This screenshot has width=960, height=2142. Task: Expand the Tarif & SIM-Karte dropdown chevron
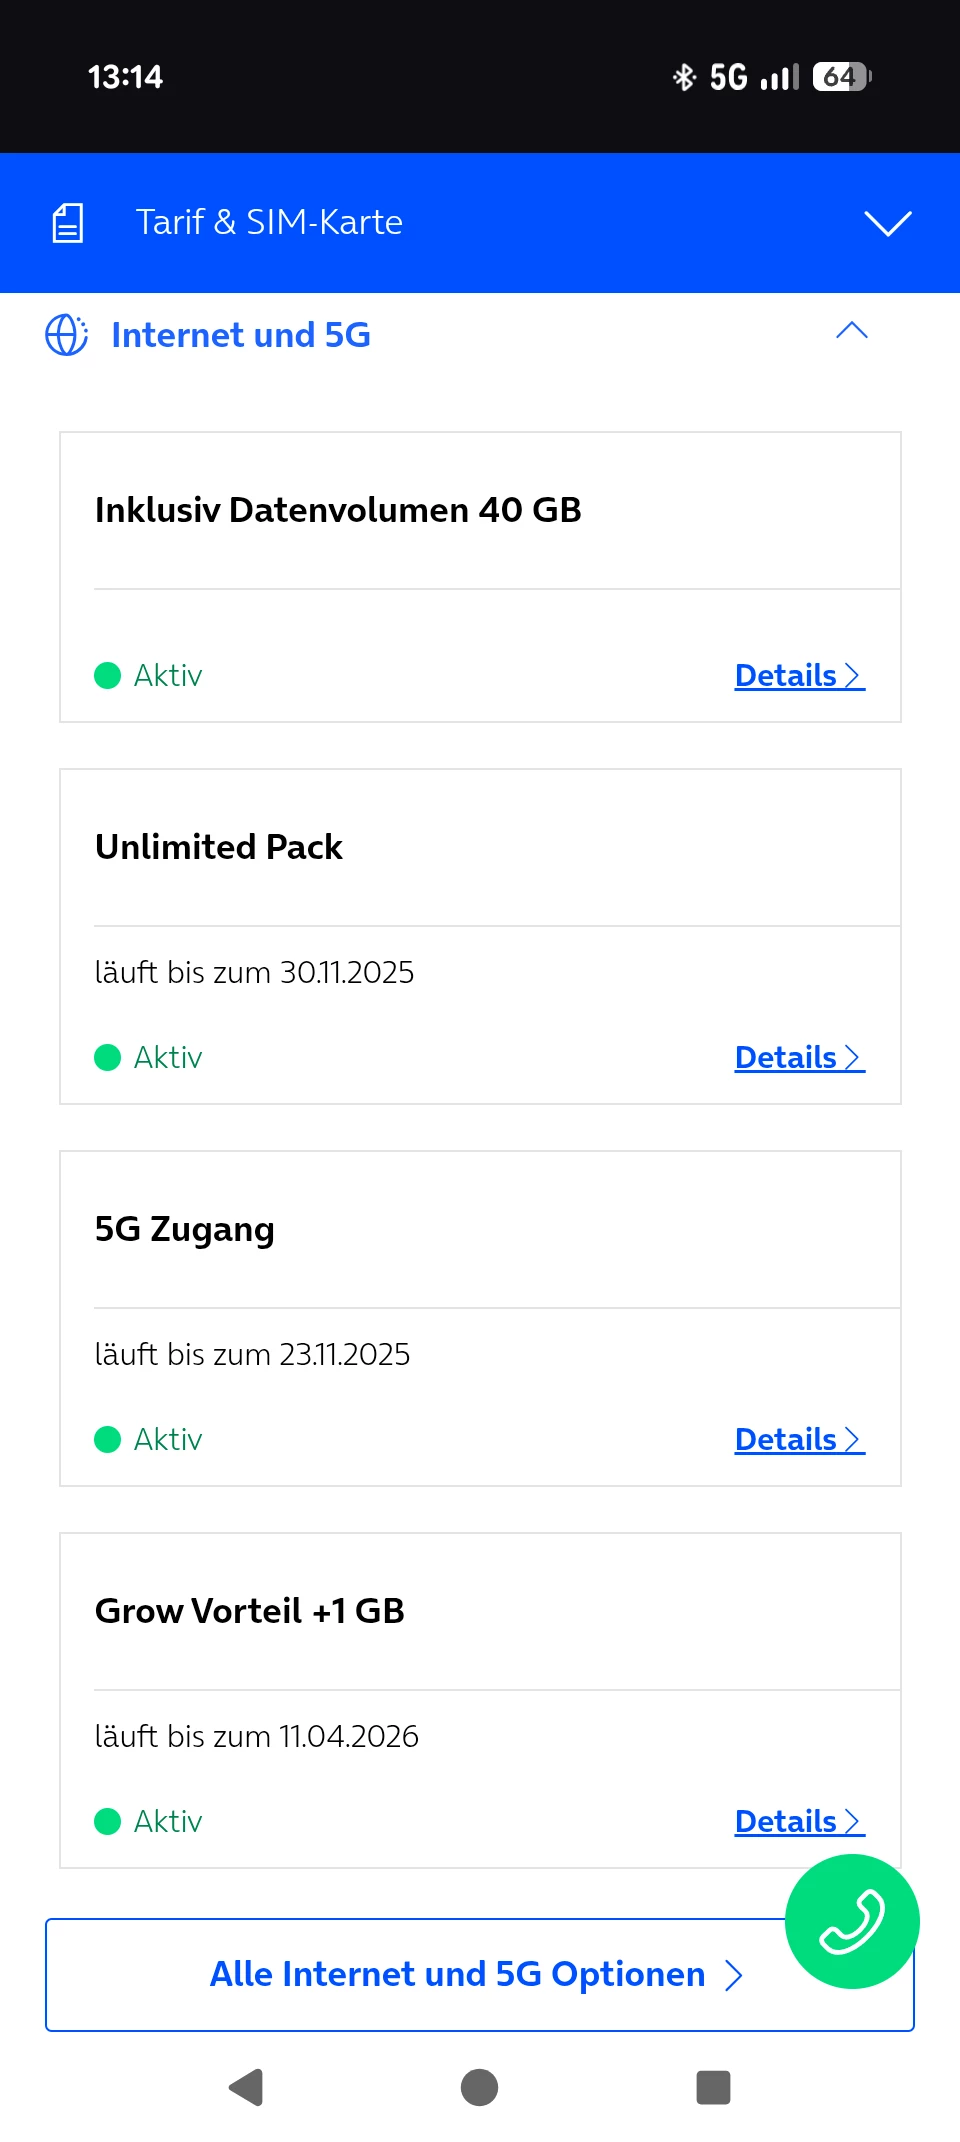[887, 223]
